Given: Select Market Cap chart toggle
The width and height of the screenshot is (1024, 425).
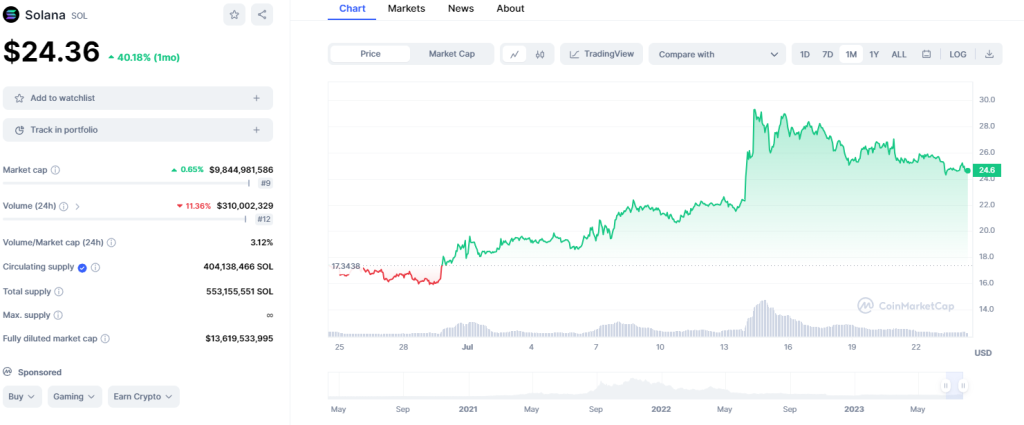Looking at the screenshot, I should tap(452, 54).
